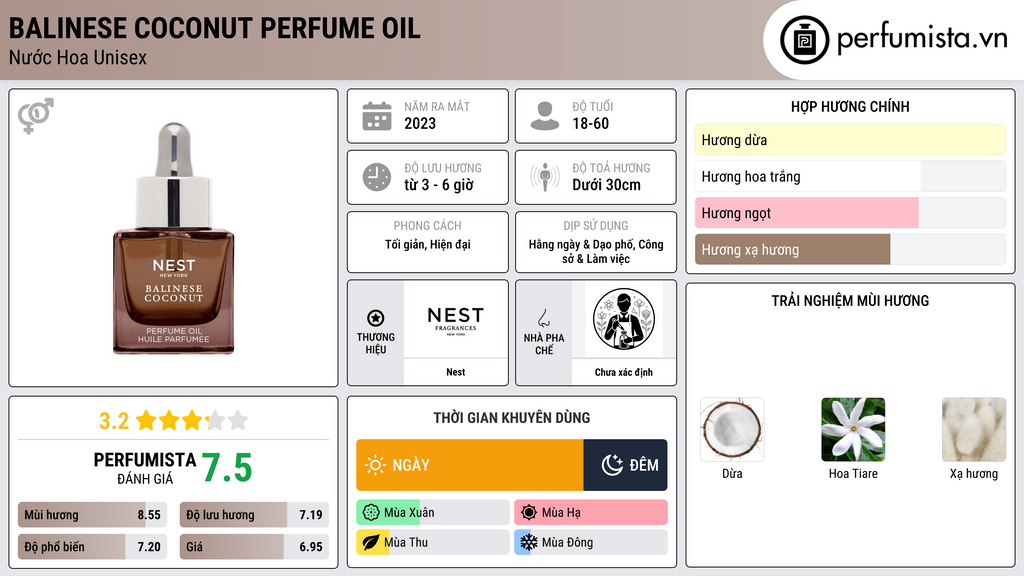
Task: Click the sun icon in the Ngày bar
Action: (375, 465)
